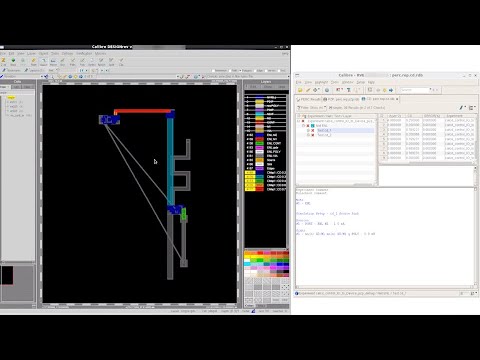
Task: Select the Test:cd_2 tree item
Action: pyautogui.click(x=324, y=135)
